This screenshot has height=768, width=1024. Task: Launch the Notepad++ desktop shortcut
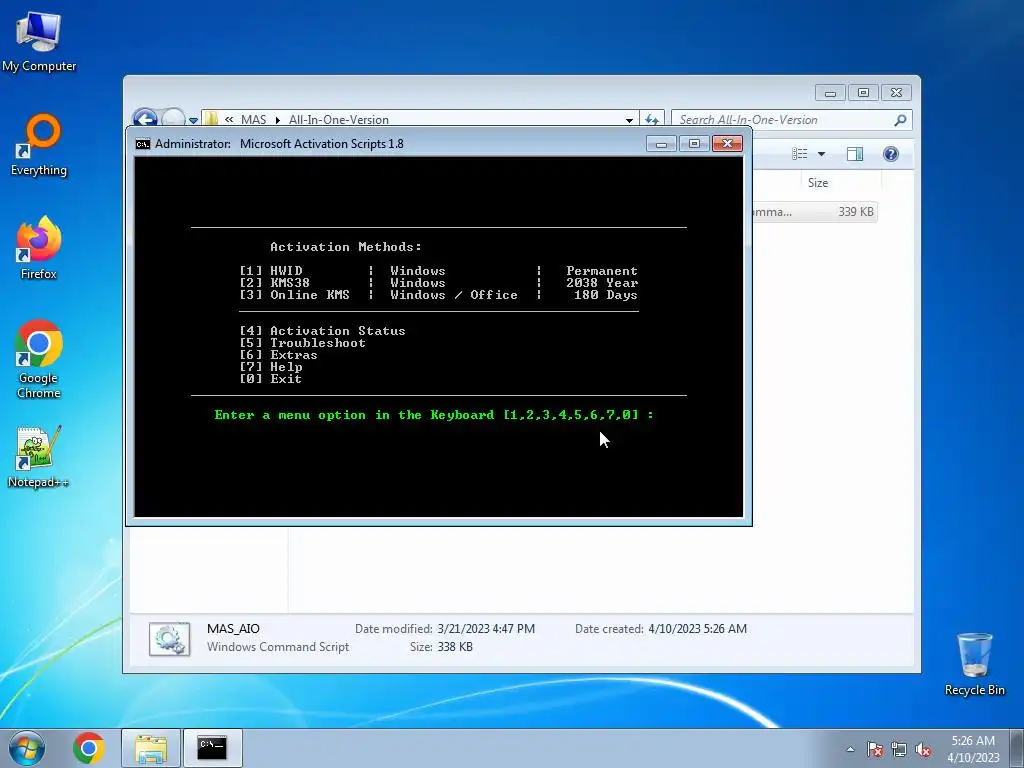coord(39,457)
